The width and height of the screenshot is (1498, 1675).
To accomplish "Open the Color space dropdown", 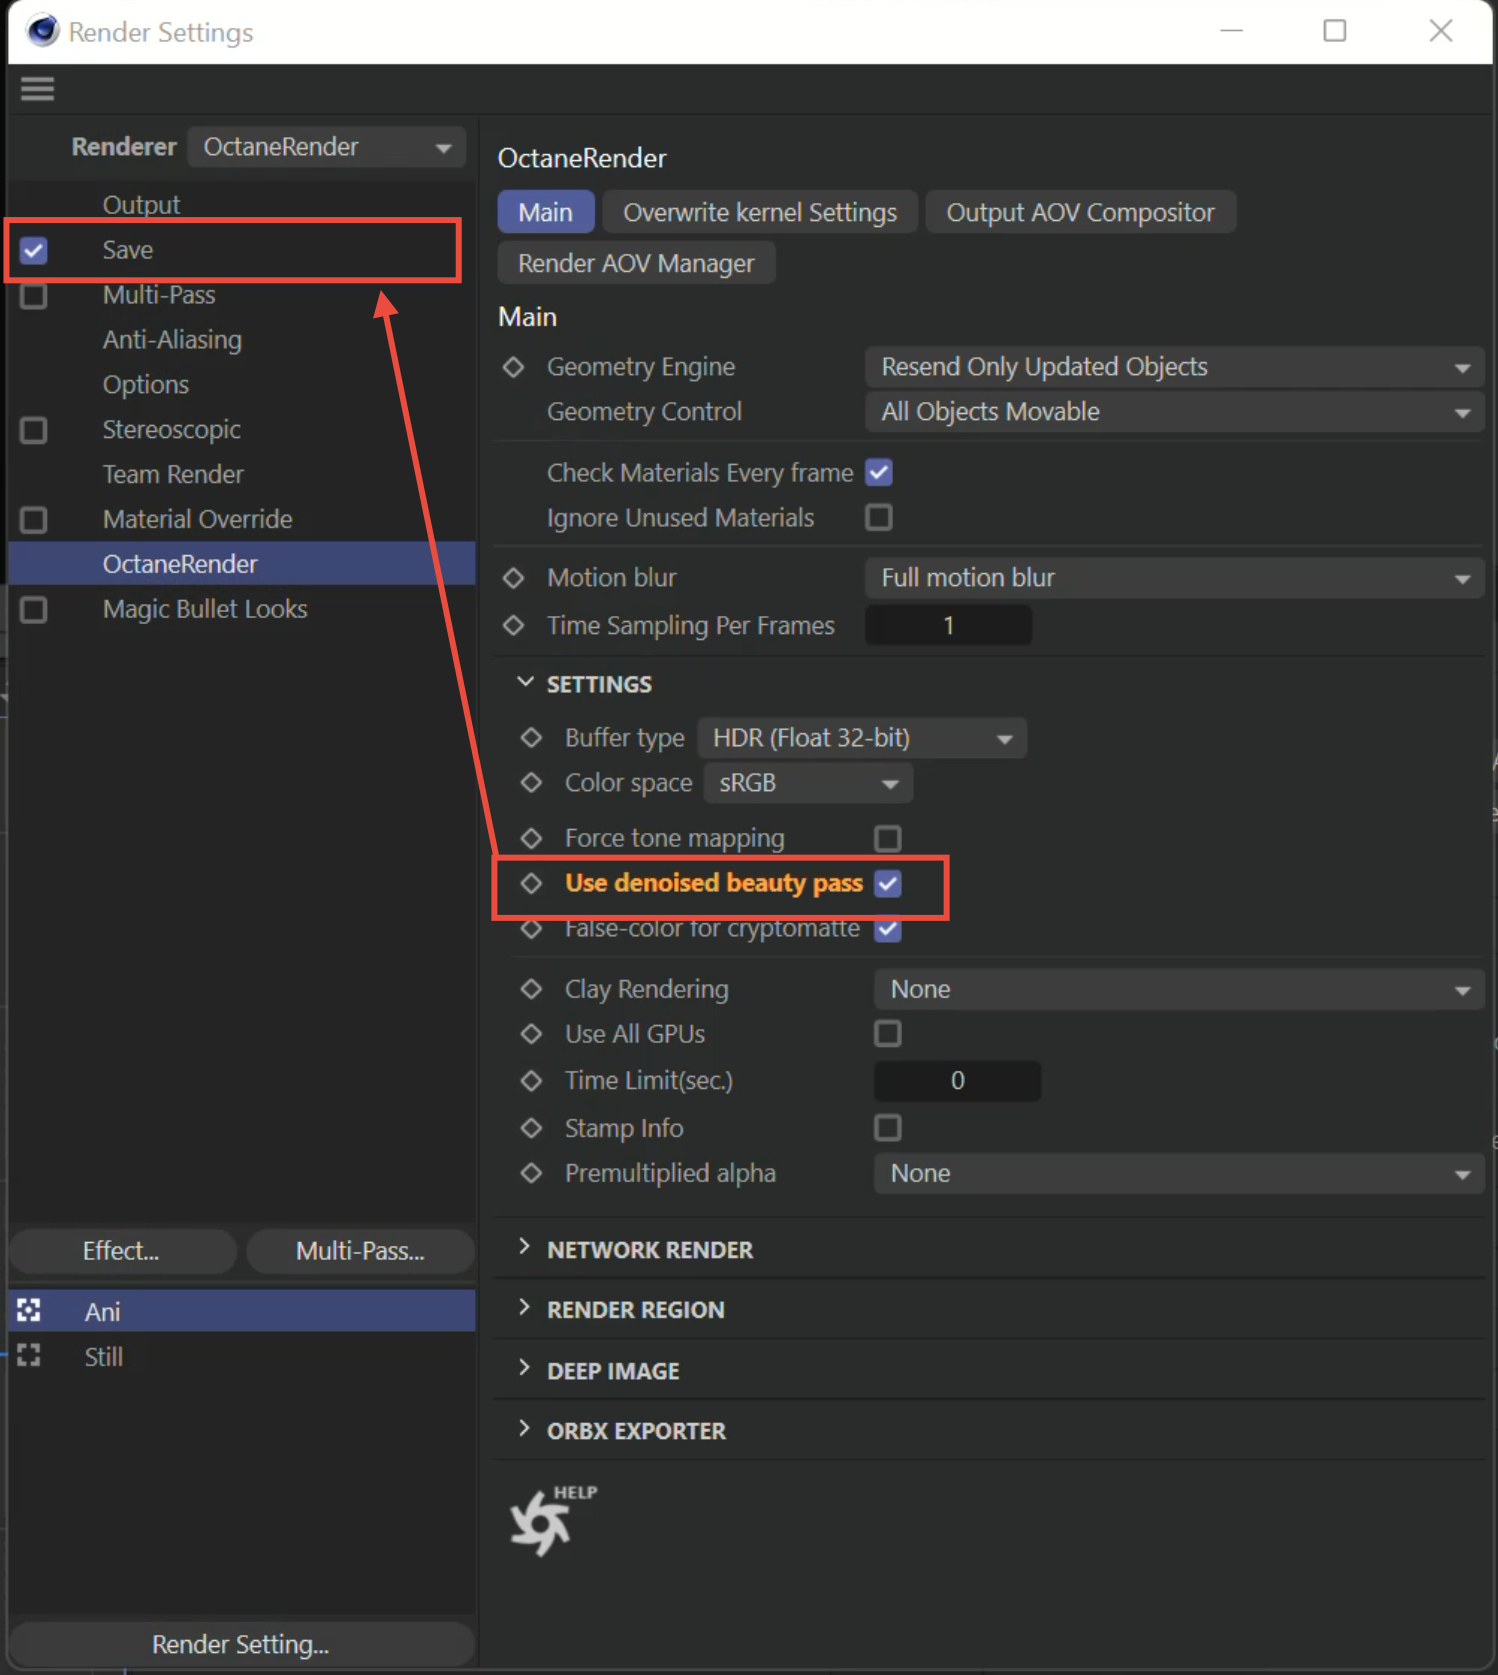I will (x=808, y=783).
